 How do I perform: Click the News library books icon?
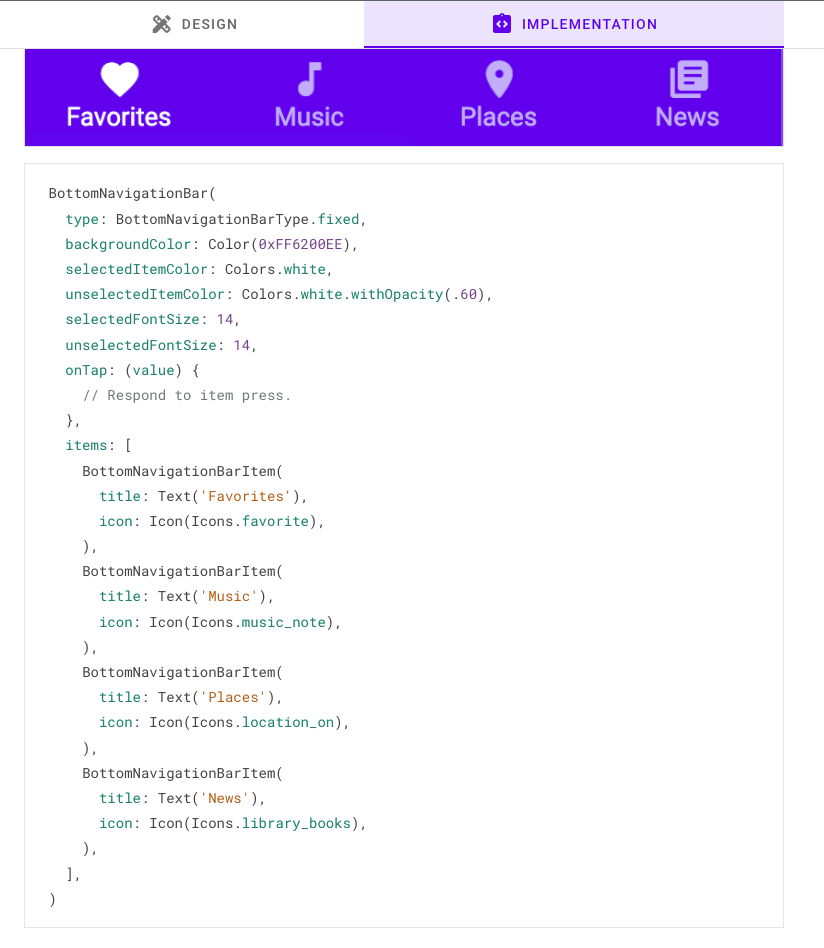pyautogui.click(x=688, y=79)
